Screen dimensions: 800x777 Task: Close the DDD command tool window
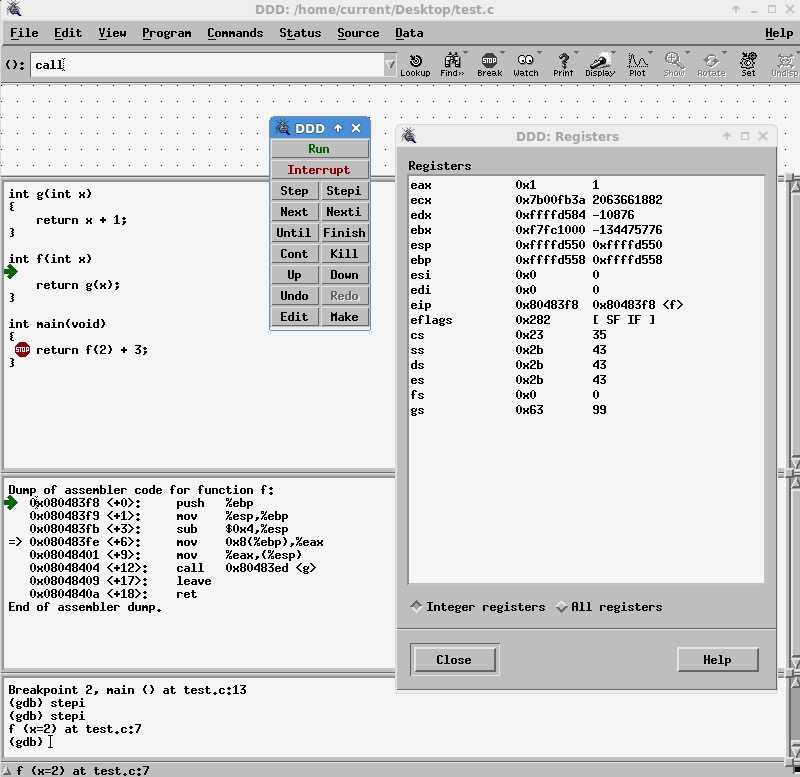click(x=356, y=128)
